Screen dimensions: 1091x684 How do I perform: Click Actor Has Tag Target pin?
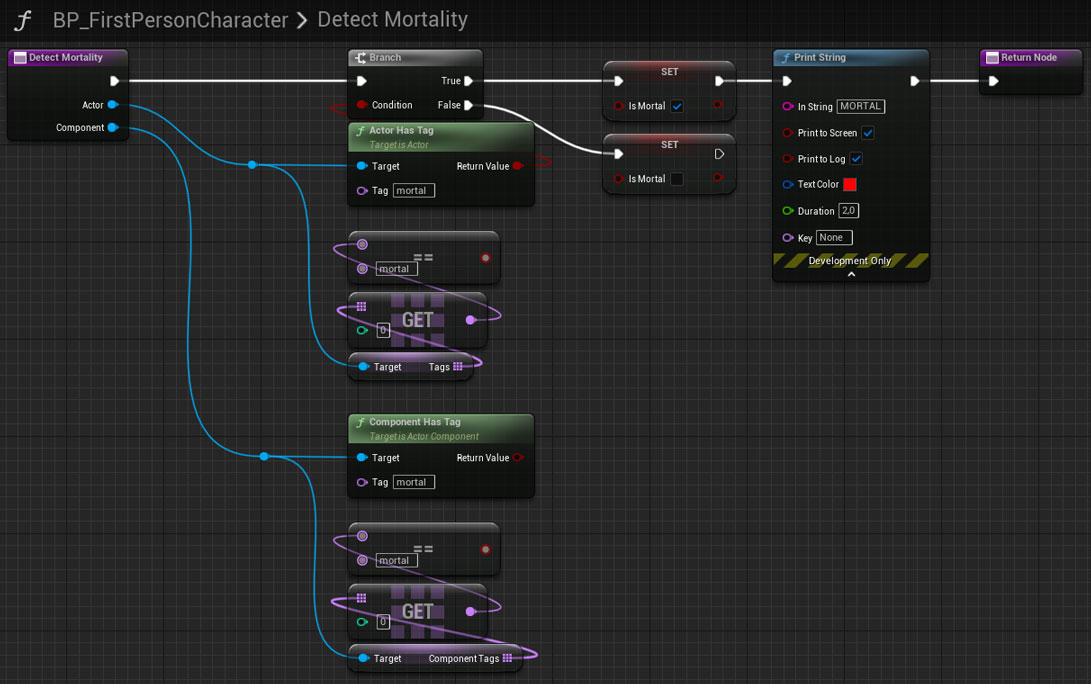[x=362, y=166]
